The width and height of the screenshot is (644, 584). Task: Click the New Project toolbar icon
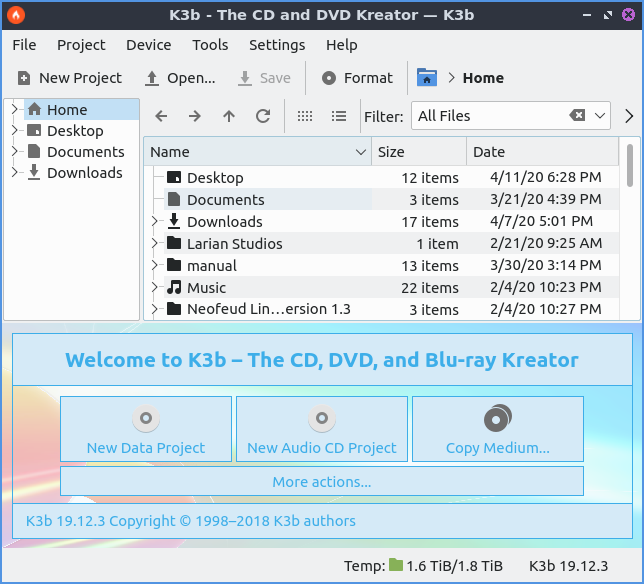pos(24,78)
